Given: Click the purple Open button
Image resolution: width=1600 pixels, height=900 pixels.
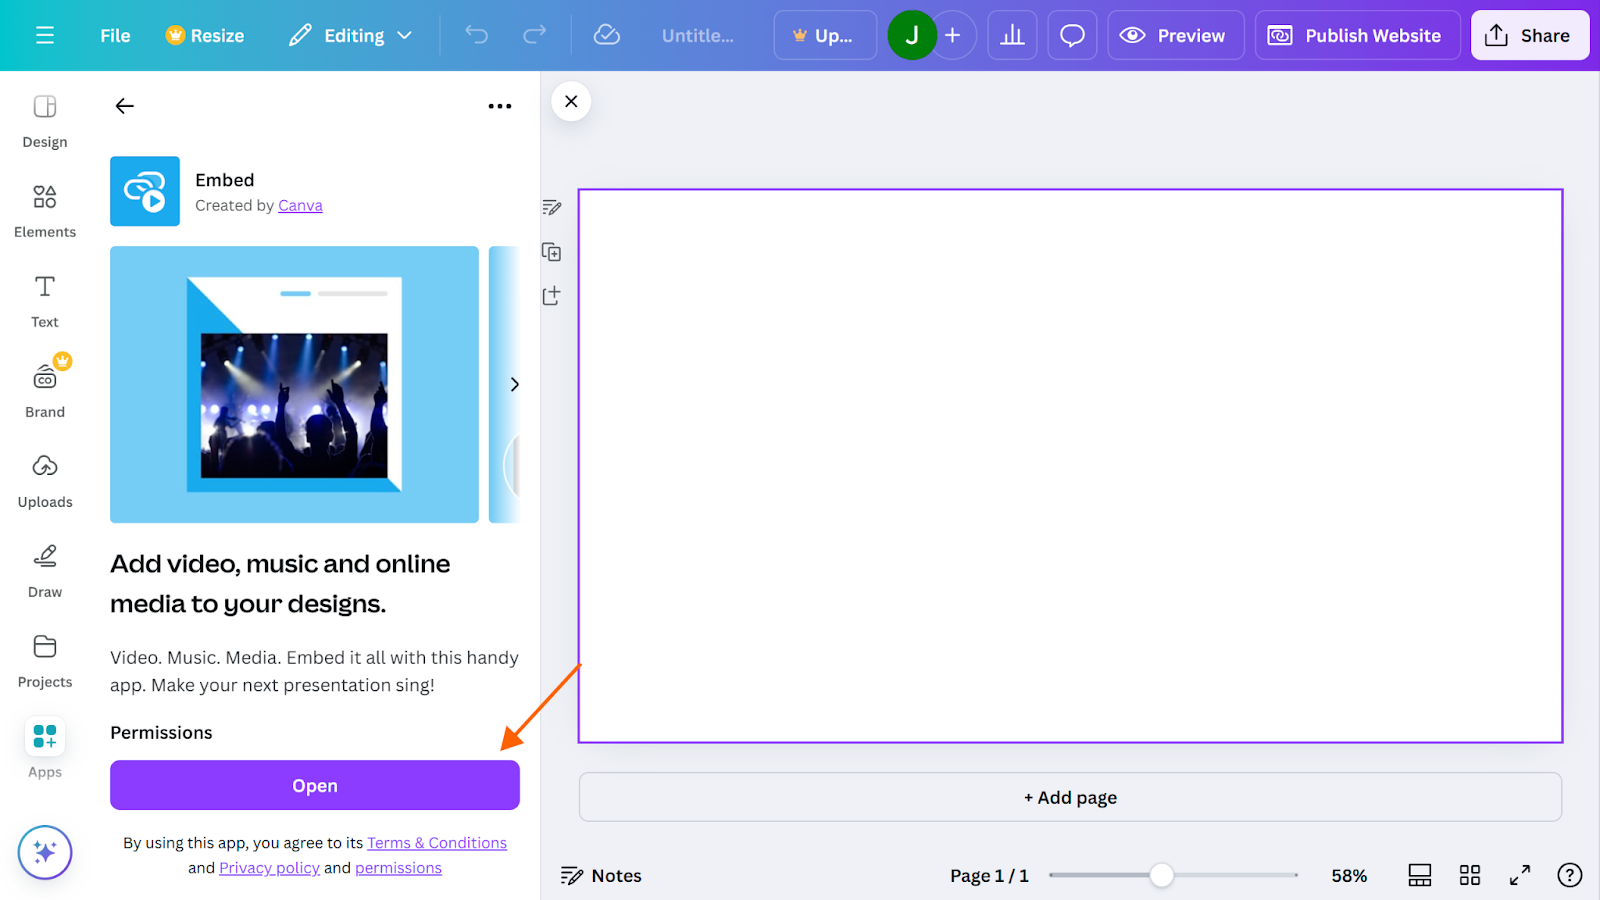Looking at the screenshot, I should pos(315,785).
